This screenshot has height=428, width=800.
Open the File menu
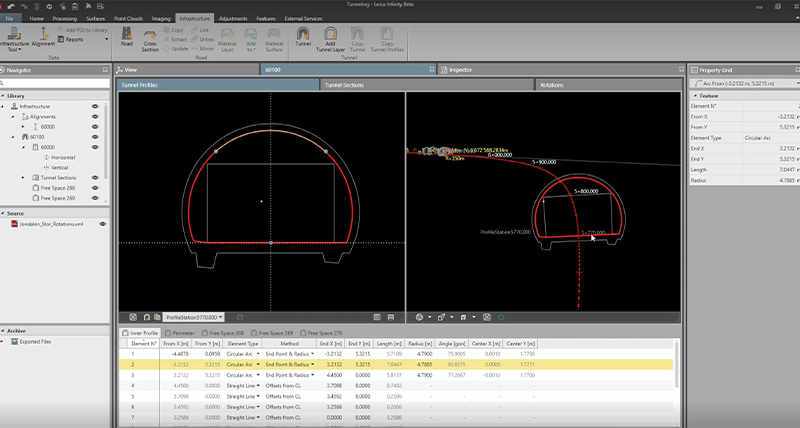[x=11, y=19]
